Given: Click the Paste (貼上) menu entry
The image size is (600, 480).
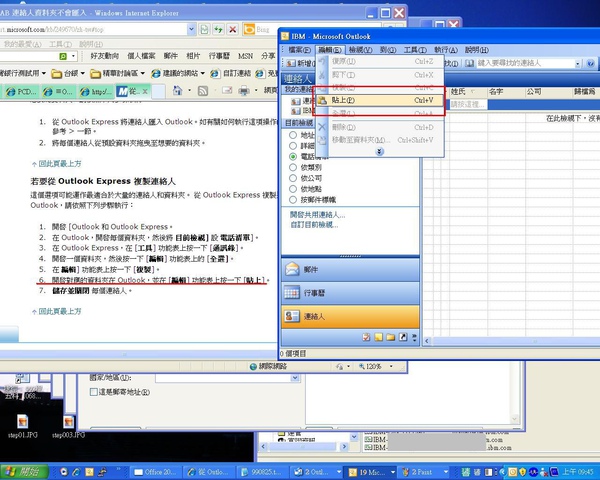Looking at the screenshot, I should 379,100.
